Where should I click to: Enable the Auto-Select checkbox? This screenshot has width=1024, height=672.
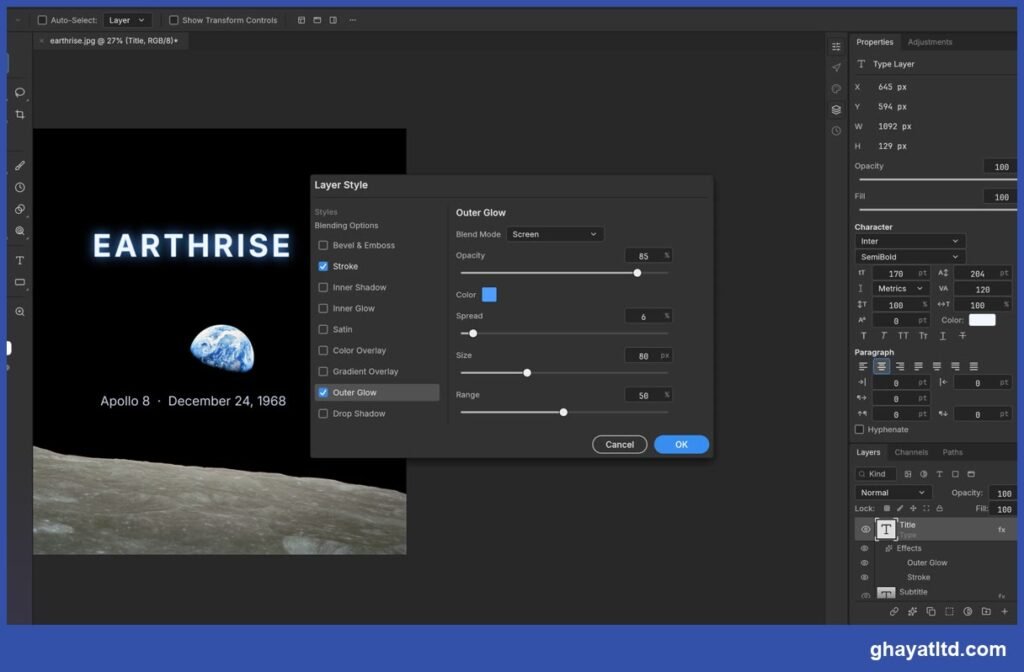(42, 20)
